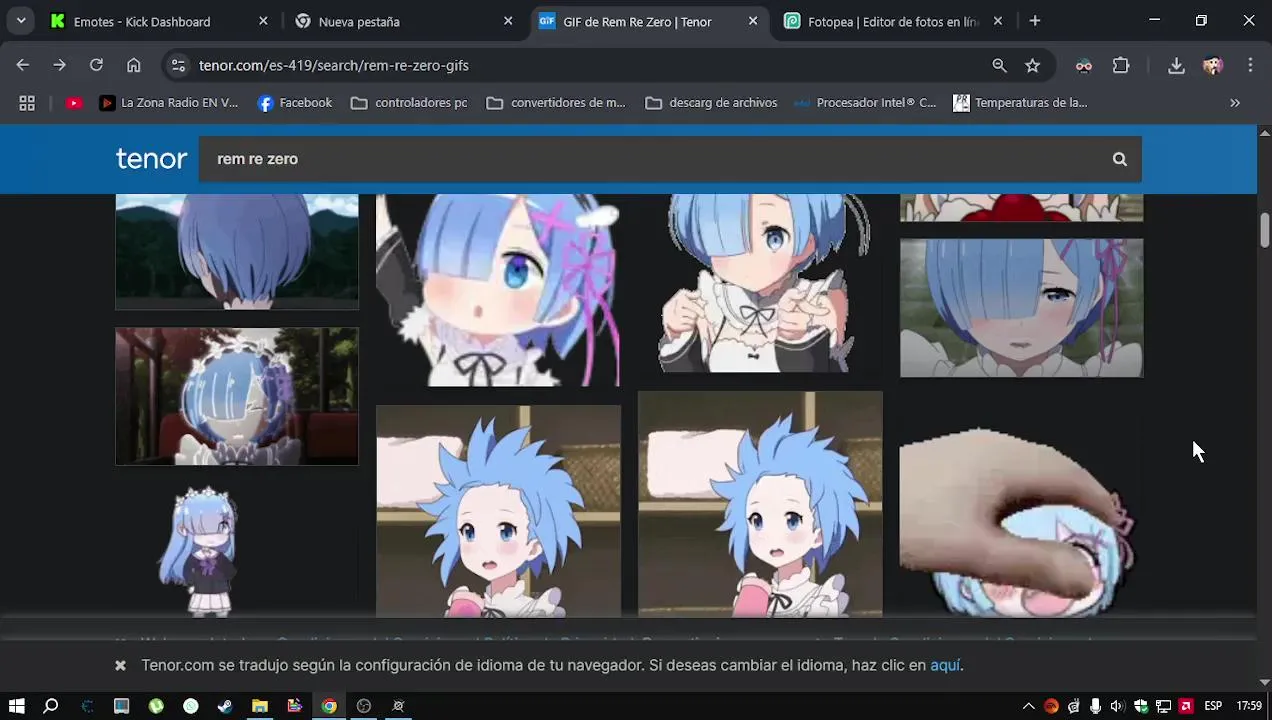Open the Windows Start menu
The image size is (1272, 720).
coord(16,706)
